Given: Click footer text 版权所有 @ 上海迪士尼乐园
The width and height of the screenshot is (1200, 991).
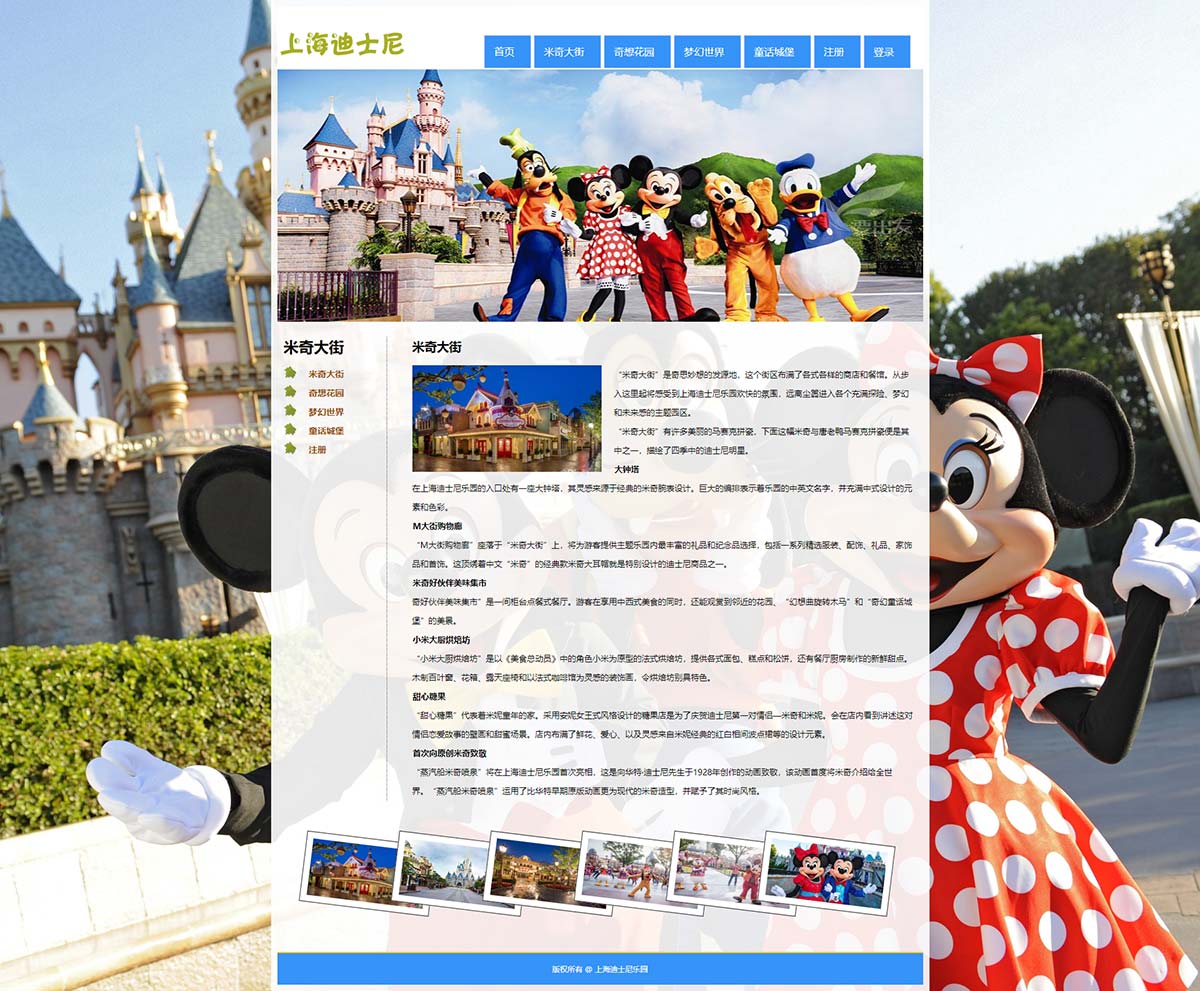Looking at the screenshot, I should [600, 969].
